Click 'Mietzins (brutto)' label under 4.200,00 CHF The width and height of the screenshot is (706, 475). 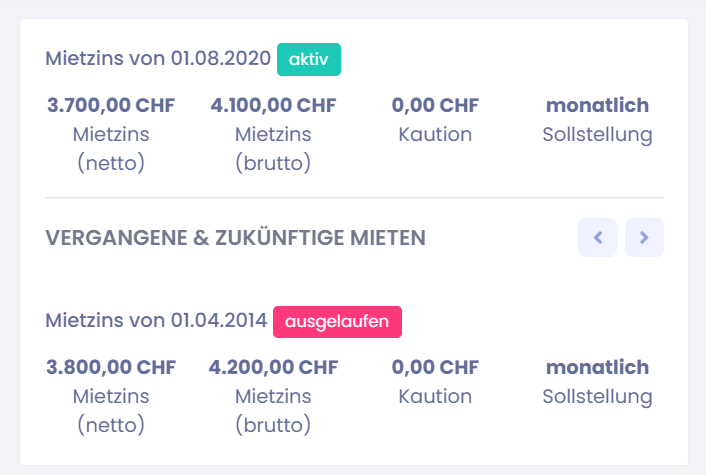pos(273,410)
